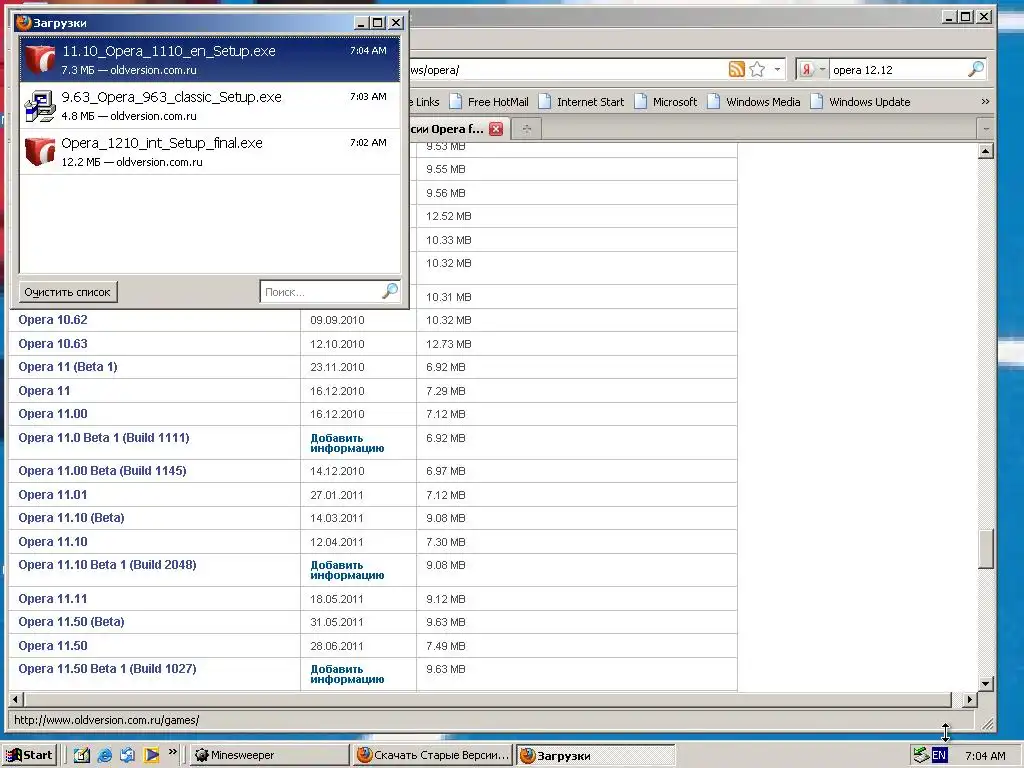1024x768 pixels.
Task: Click the vertical scrollbar up arrow
Action: 986,151
